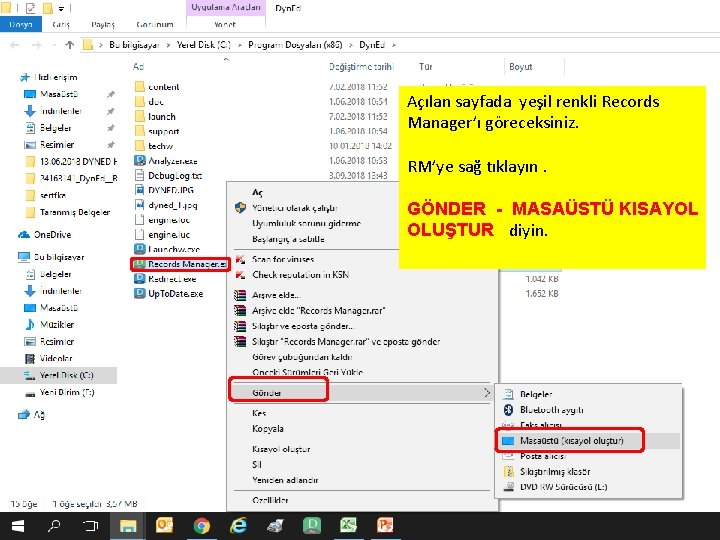Click the Forward arrow navigation button
The height and width of the screenshot is (540, 720).
pyautogui.click(x=36, y=45)
